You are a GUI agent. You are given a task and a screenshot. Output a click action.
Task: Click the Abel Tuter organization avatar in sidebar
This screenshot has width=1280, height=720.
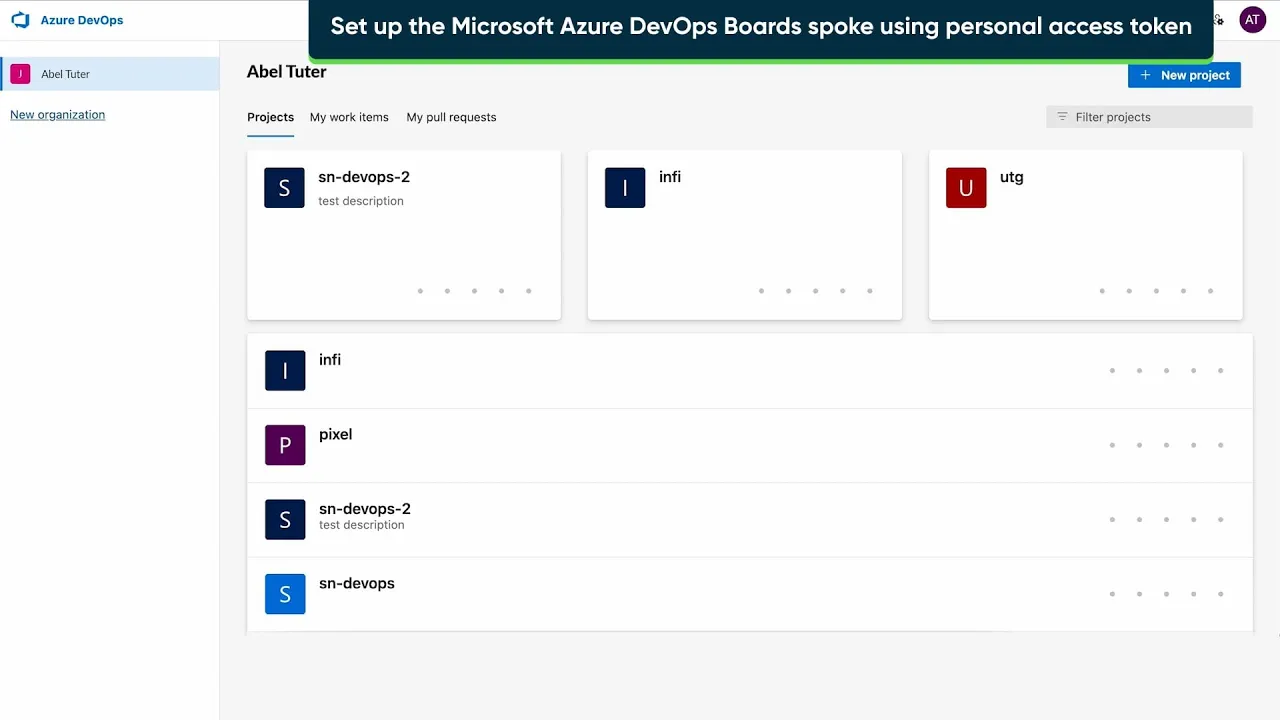[x=19, y=74]
